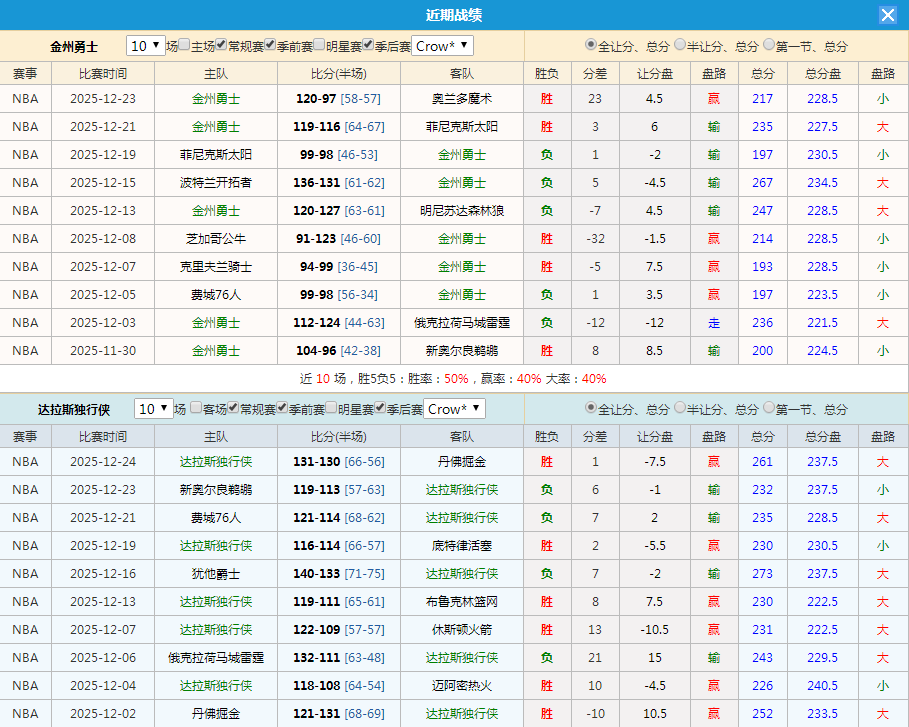Uncheck the 季后赛 checkbox for 金州勇士
This screenshot has width=909, height=727.
368,45
